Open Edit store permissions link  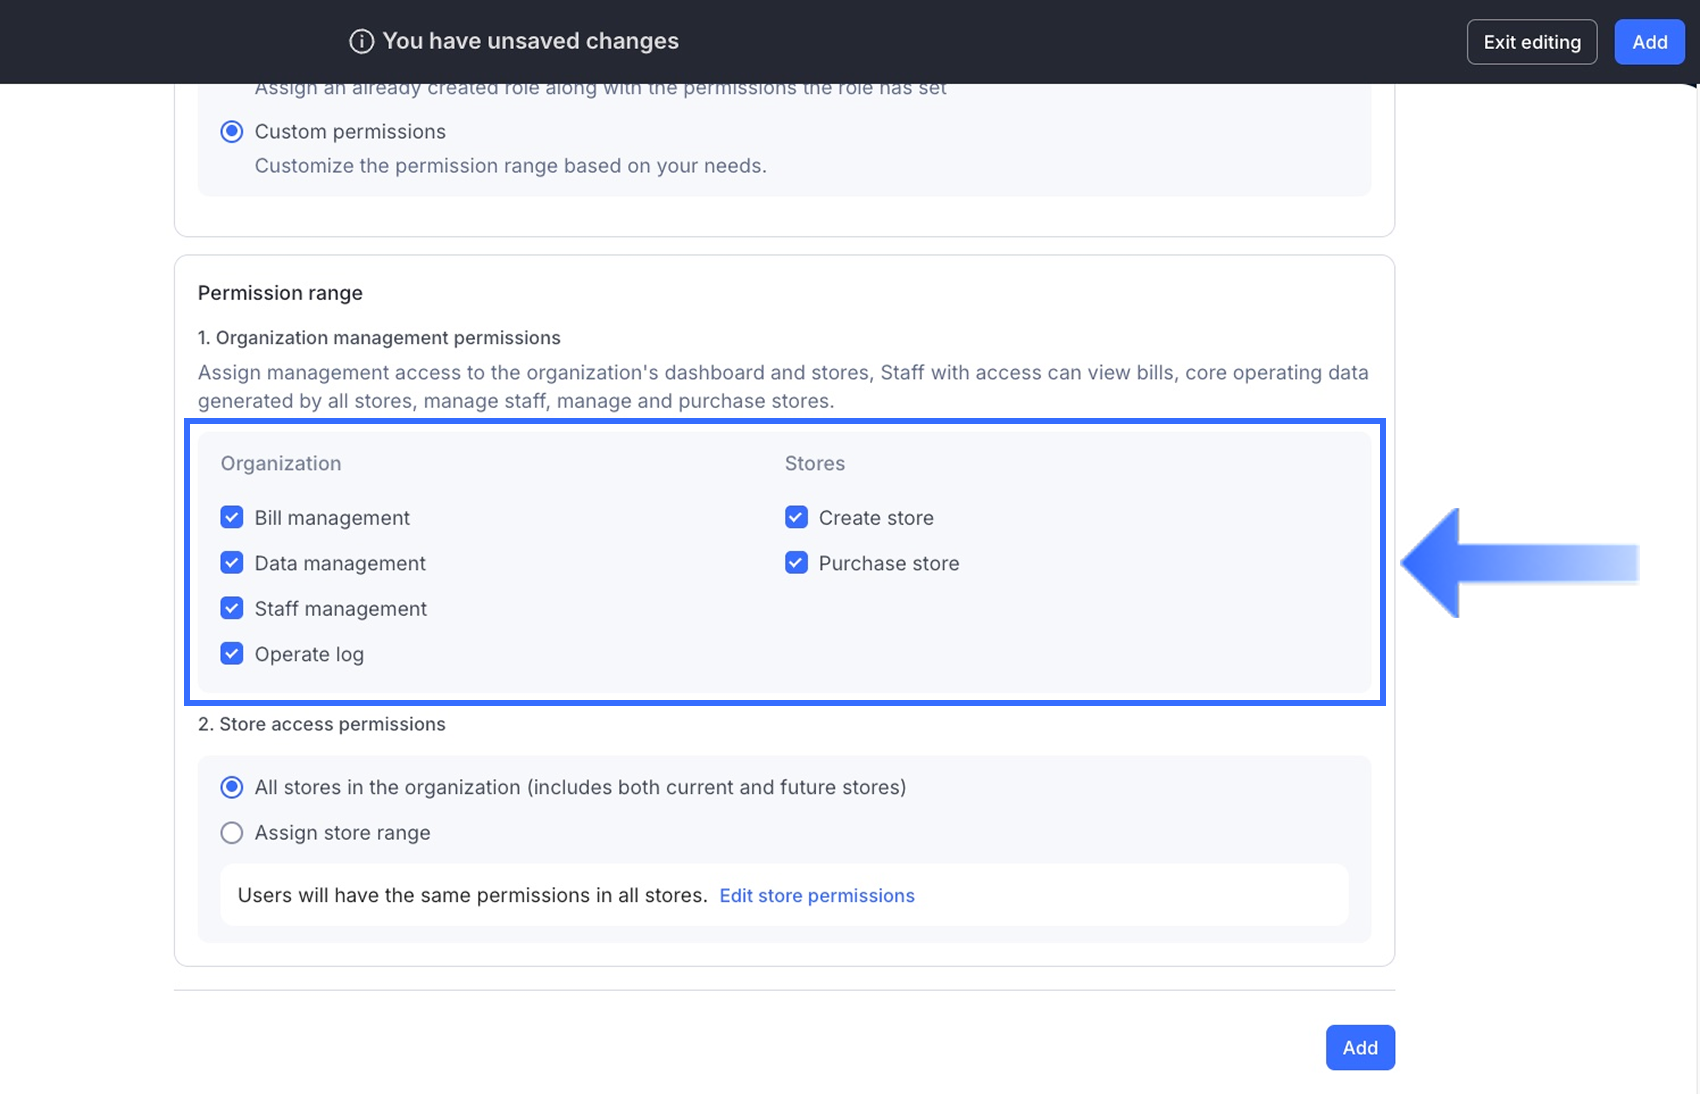tap(816, 896)
